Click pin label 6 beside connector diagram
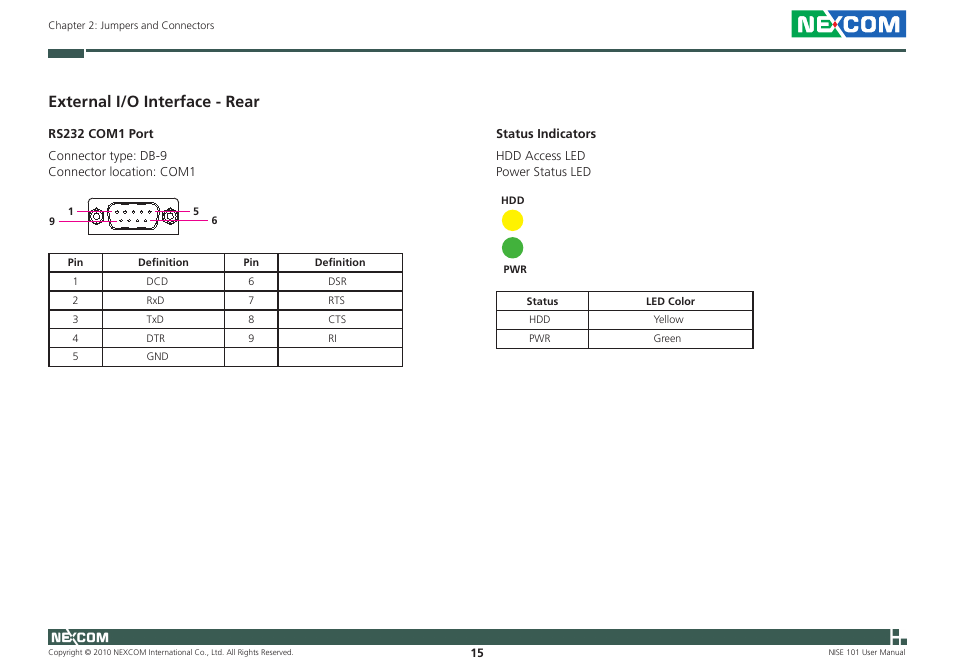 [x=214, y=221]
